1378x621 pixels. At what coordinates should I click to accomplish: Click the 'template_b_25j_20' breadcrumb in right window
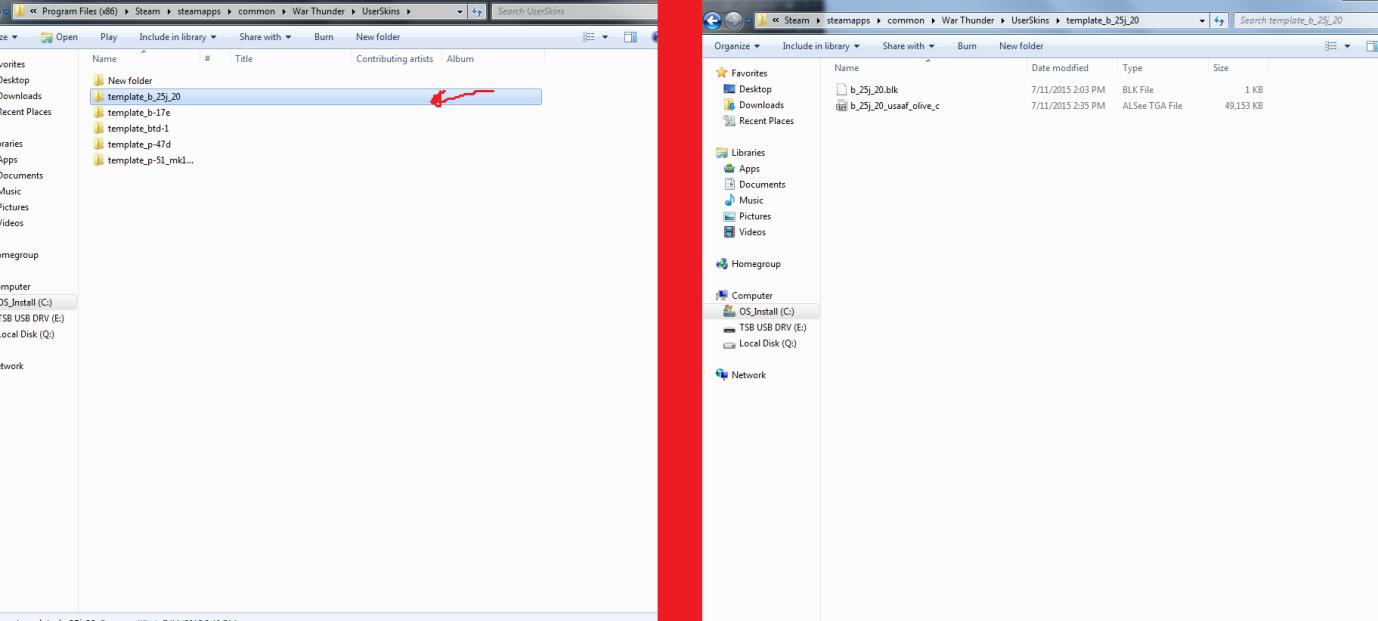(1104, 20)
